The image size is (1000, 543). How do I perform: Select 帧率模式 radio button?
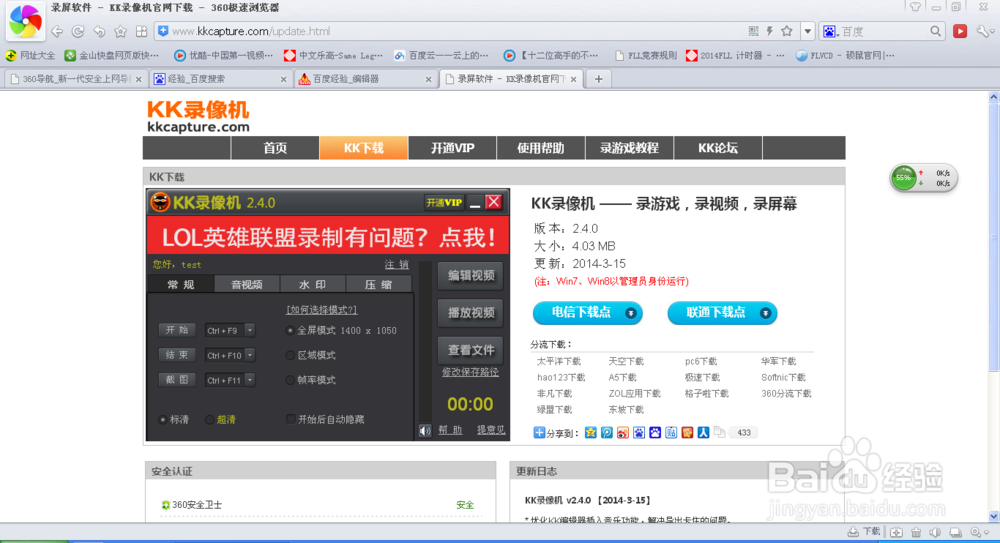click(x=290, y=380)
